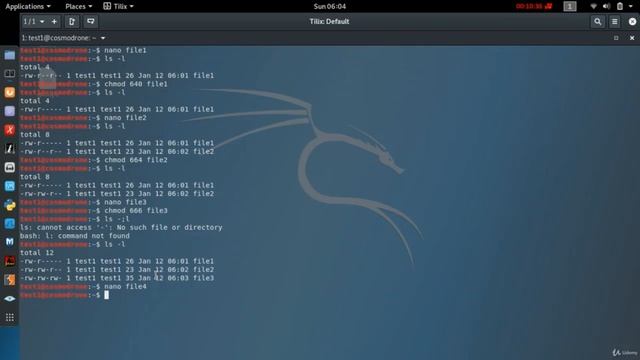The height and width of the screenshot is (360, 640).
Task: Launch the Python icon in the dock
Action: [10, 205]
